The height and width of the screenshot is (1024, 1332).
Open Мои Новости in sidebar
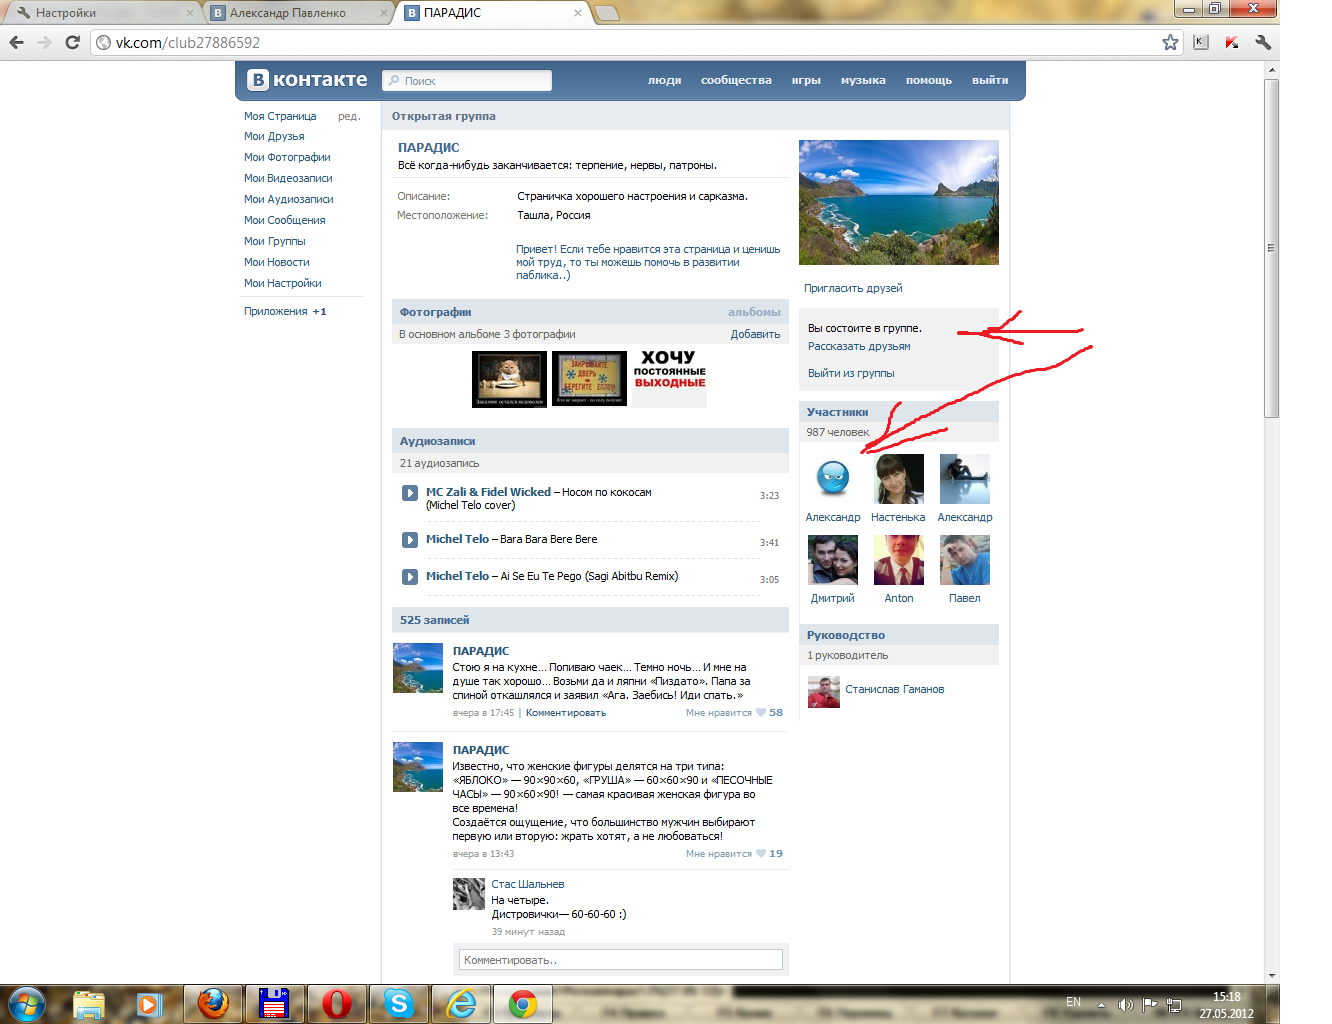(277, 262)
